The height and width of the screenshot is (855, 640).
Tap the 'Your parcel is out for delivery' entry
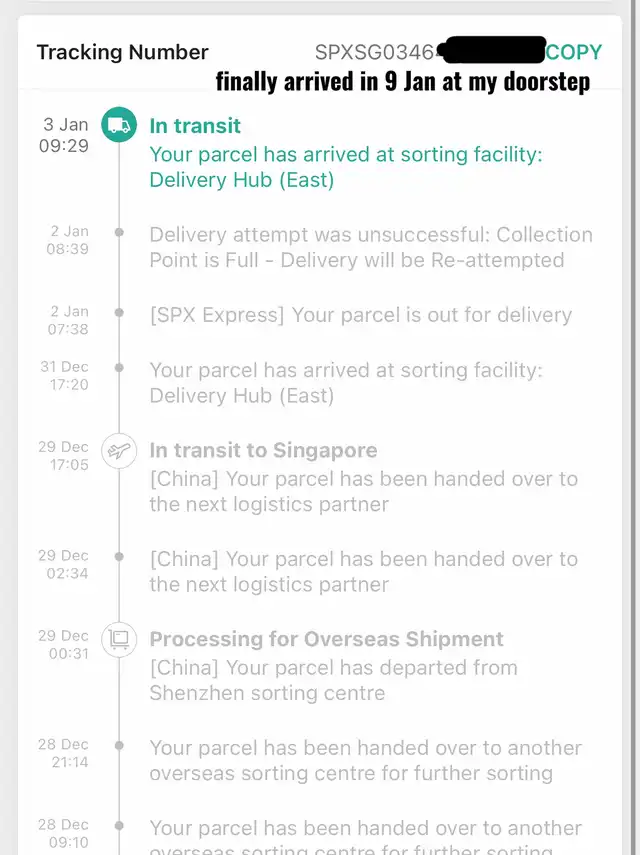[x=361, y=315]
